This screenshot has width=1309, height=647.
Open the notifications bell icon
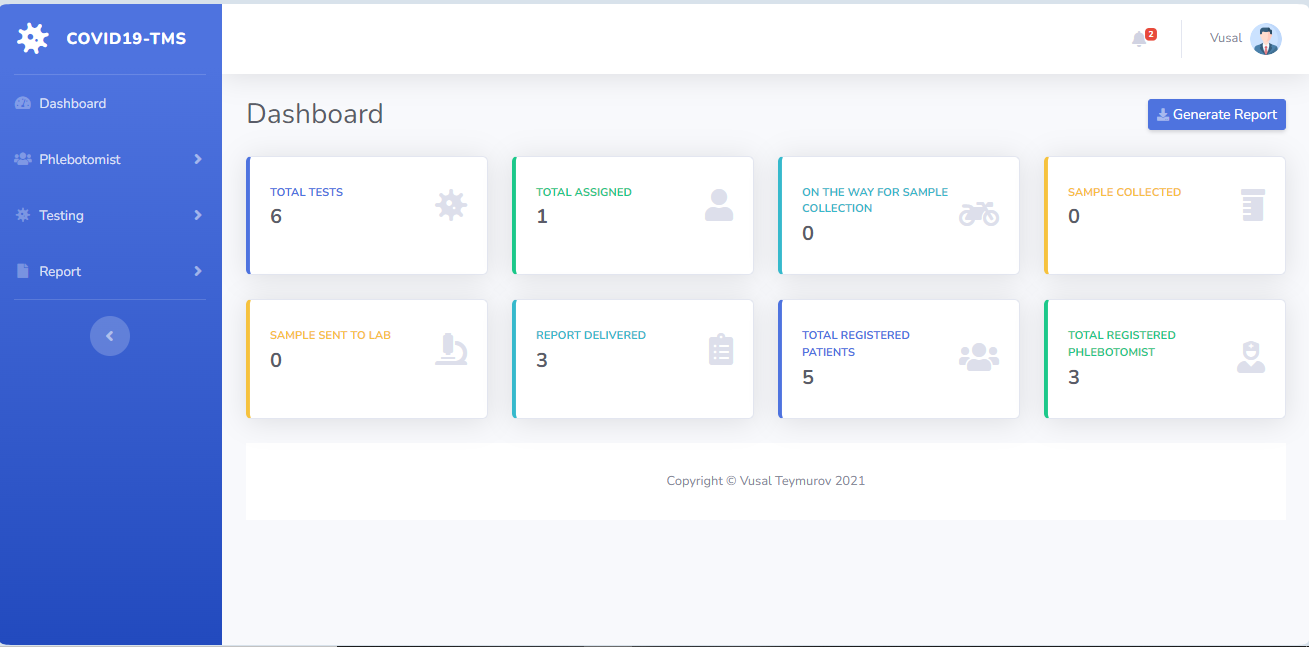[1139, 39]
